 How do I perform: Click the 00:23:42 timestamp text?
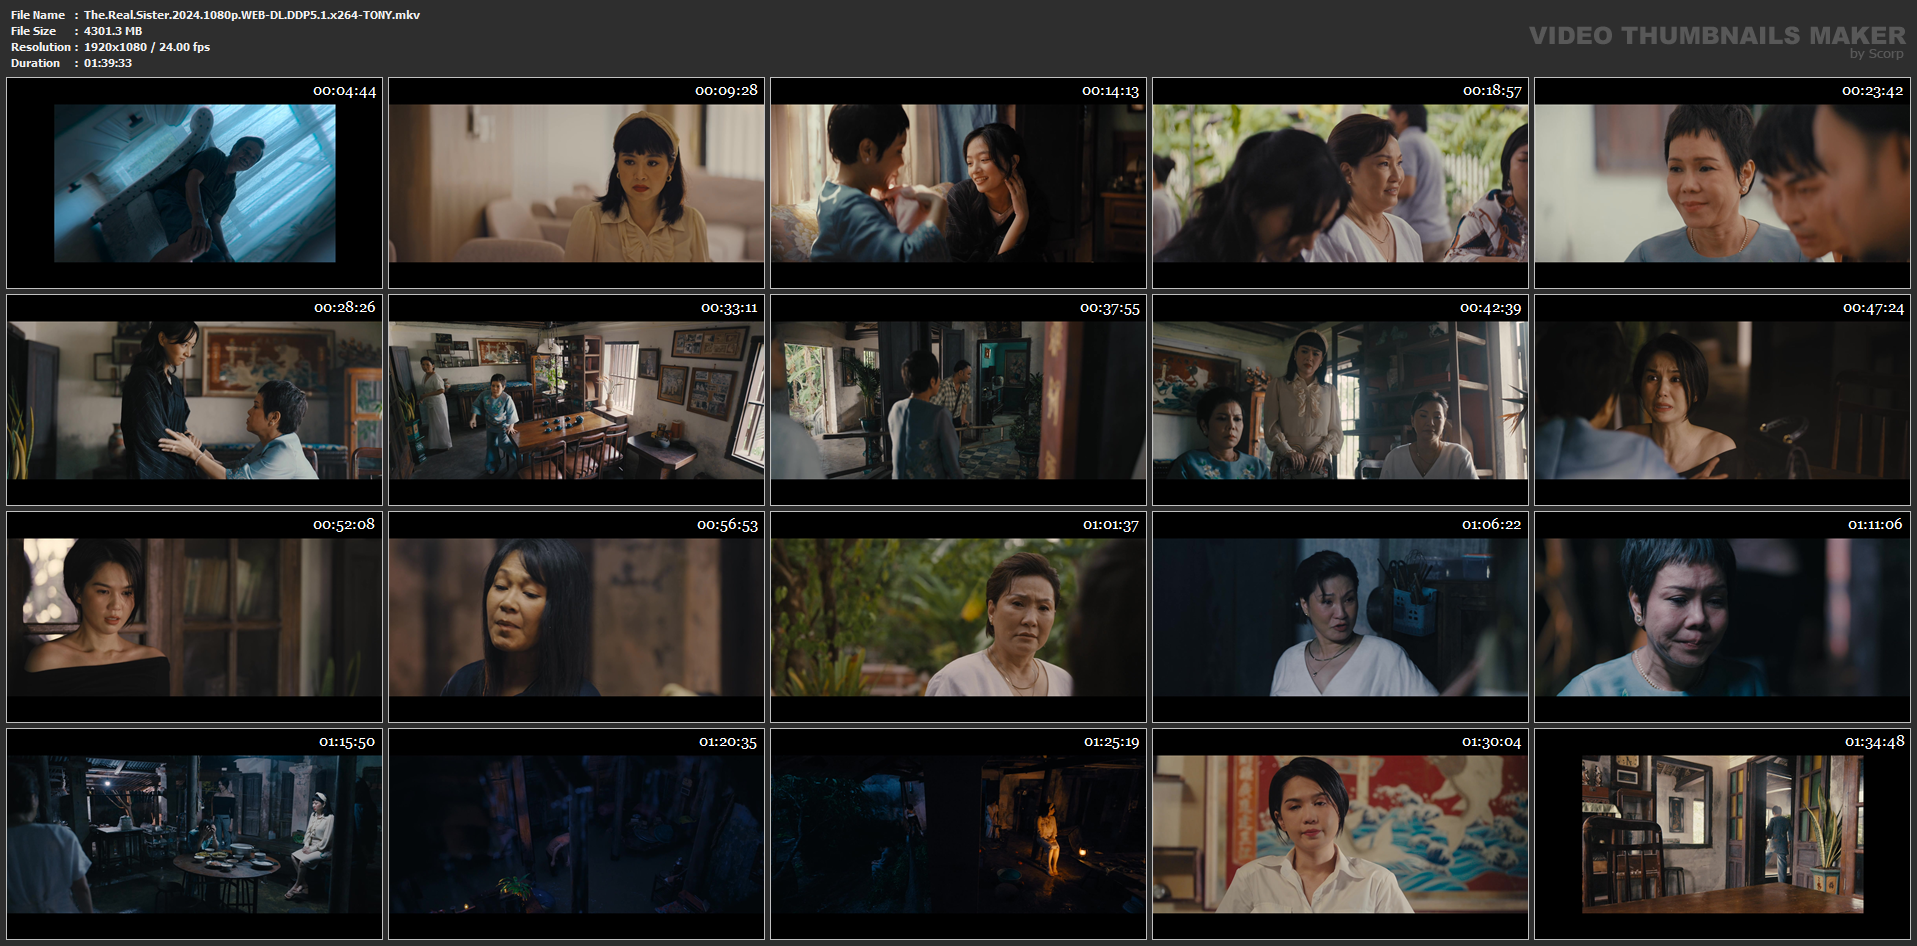tap(1873, 91)
